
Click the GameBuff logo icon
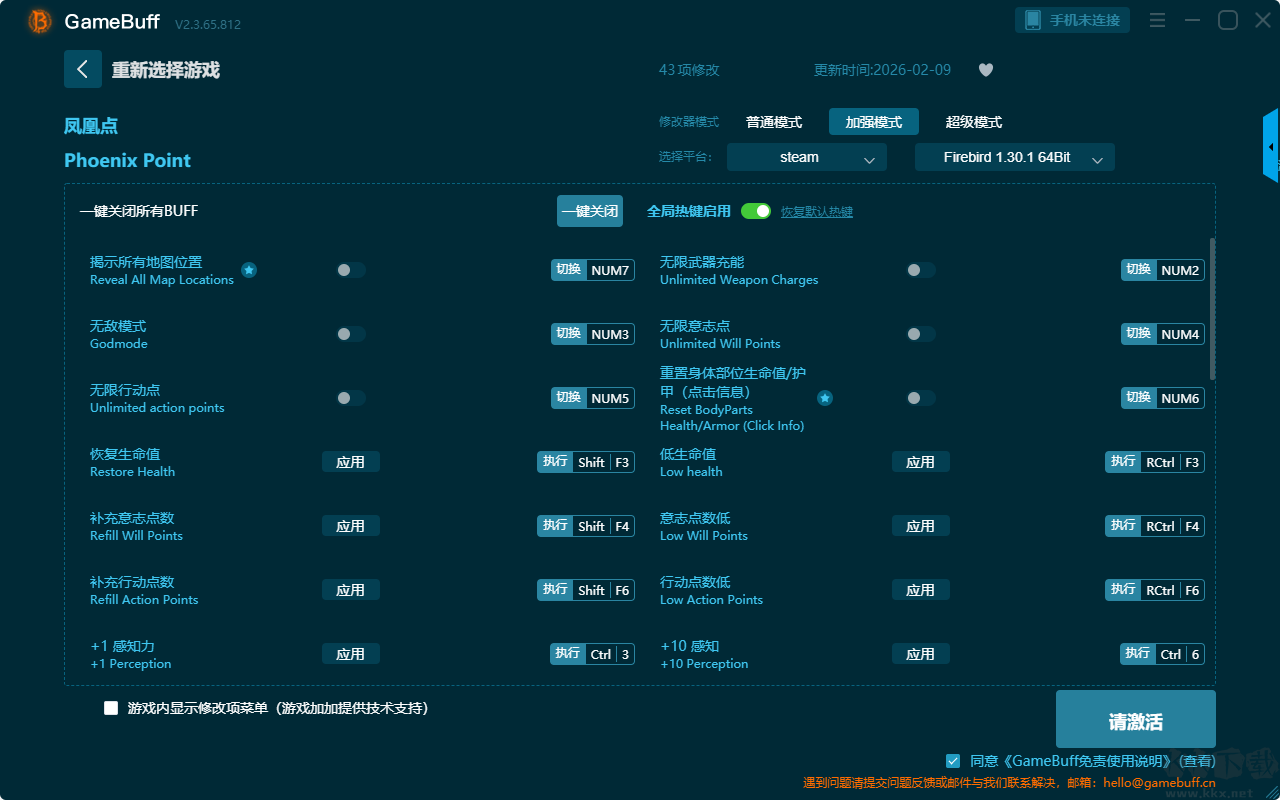(40, 21)
